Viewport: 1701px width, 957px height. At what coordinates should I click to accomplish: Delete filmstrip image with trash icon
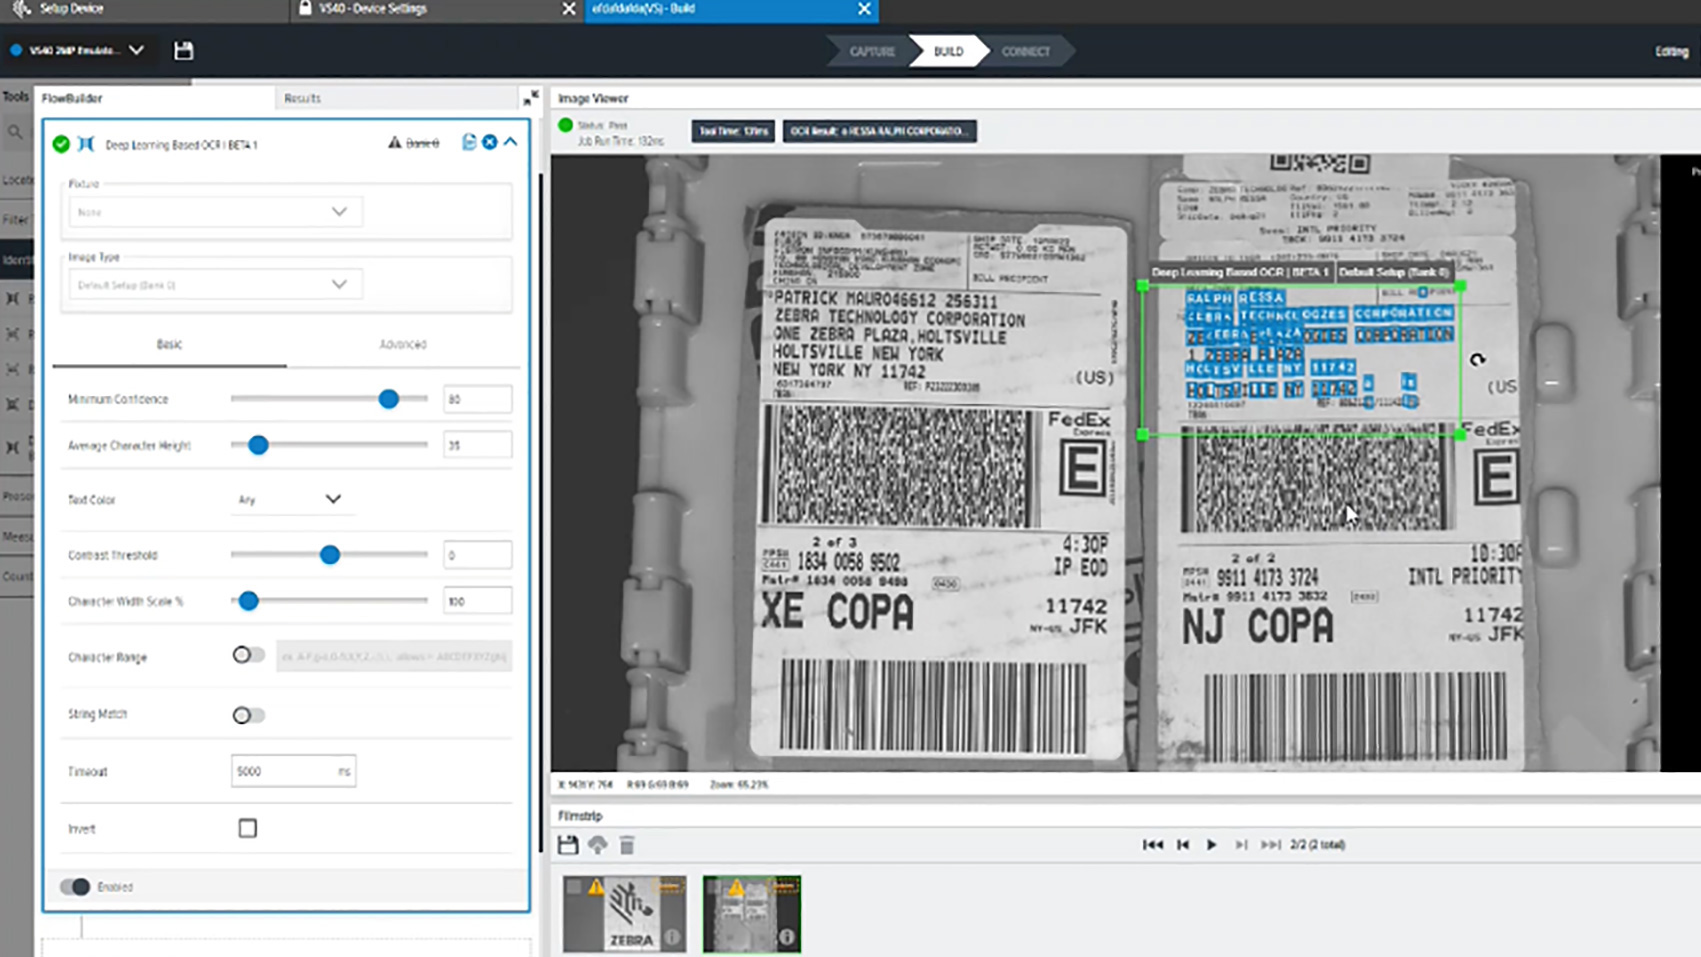click(x=627, y=845)
